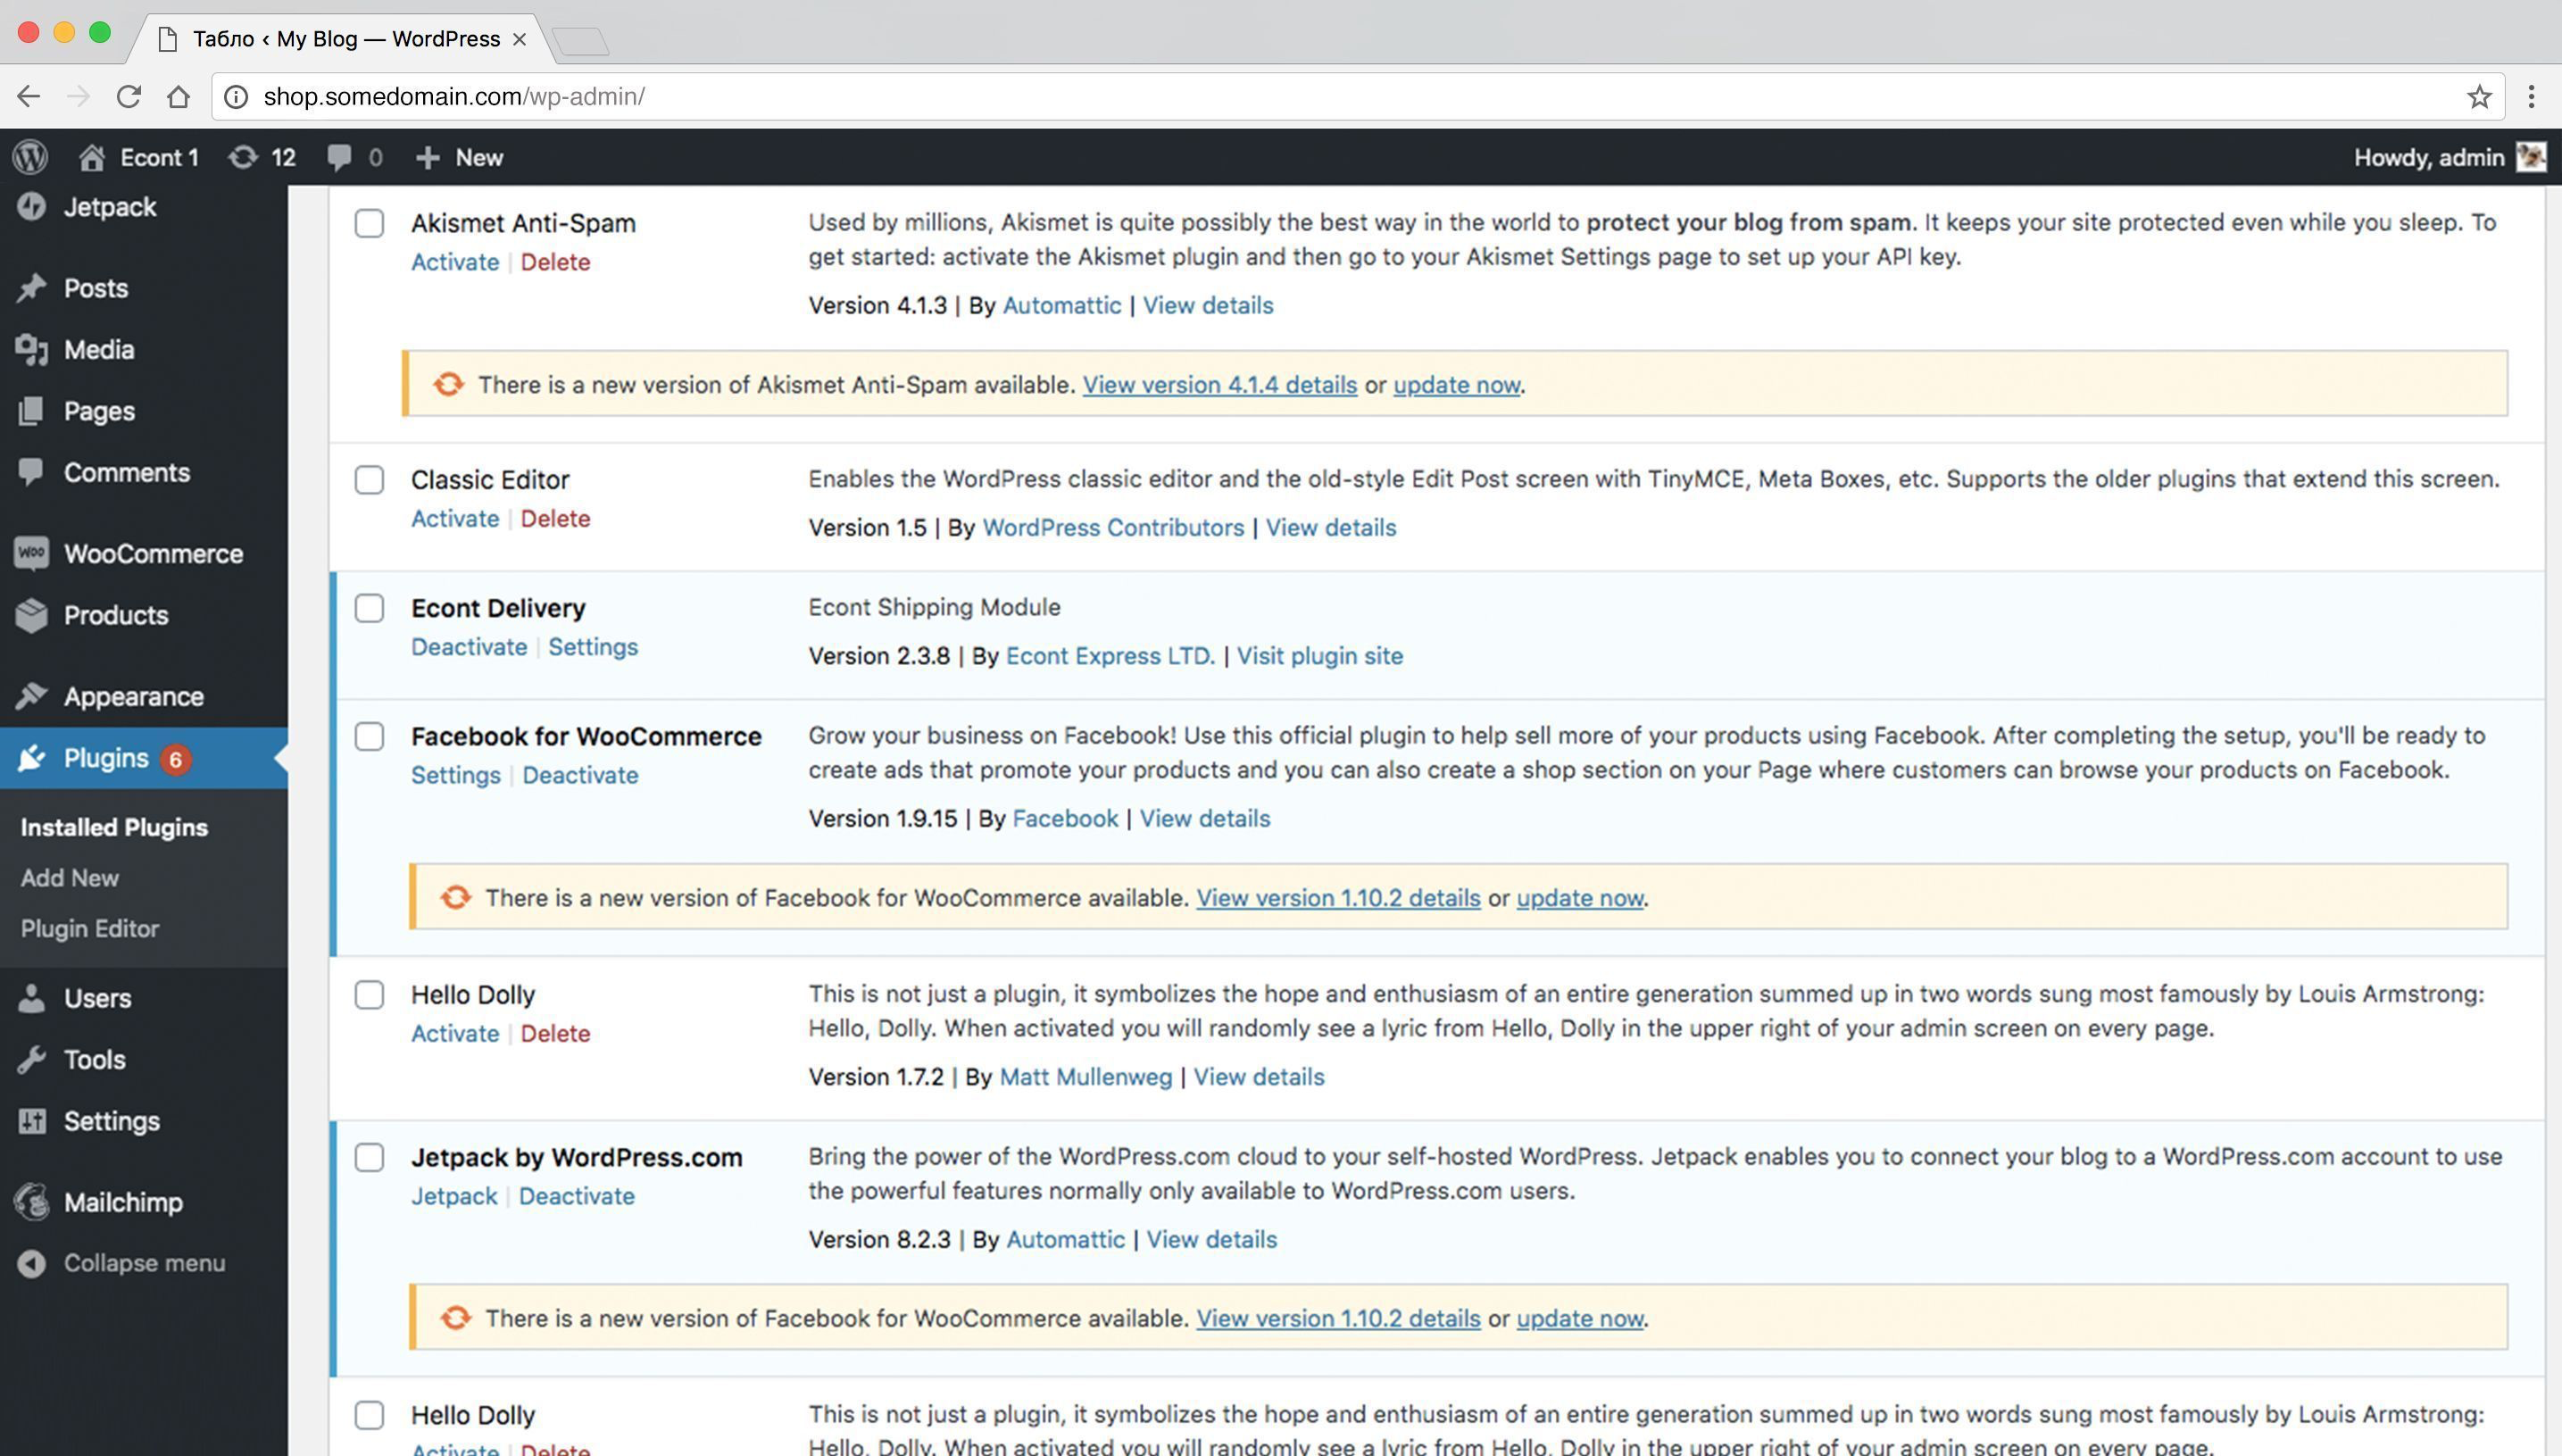This screenshot has width=2562, height=1456.
Task: Open Econt Express LTD. author link
Action: [x=1110, y=656]
